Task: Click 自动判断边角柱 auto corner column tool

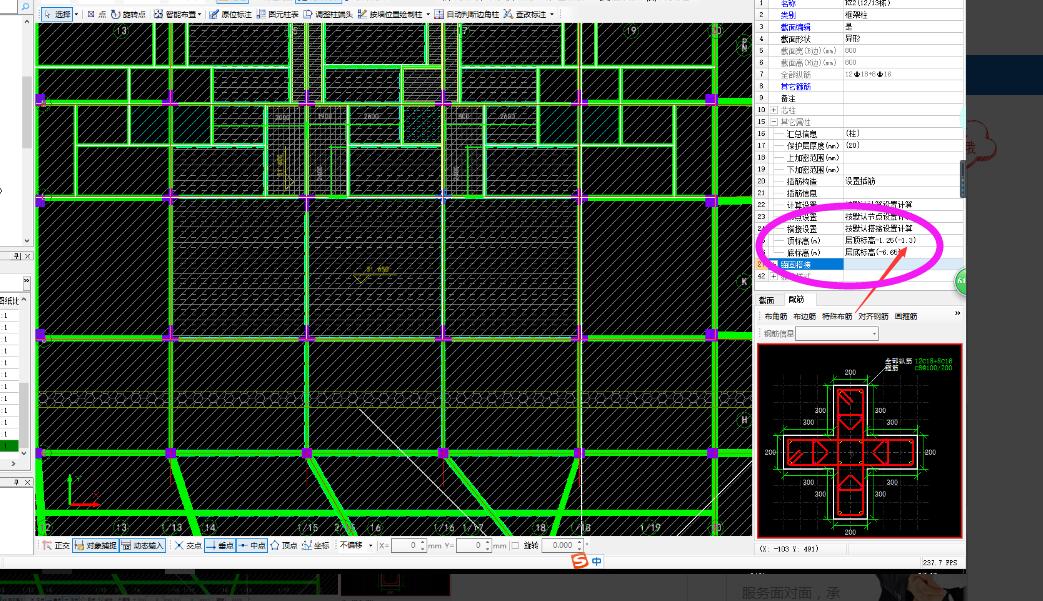Action: (466, 14)
